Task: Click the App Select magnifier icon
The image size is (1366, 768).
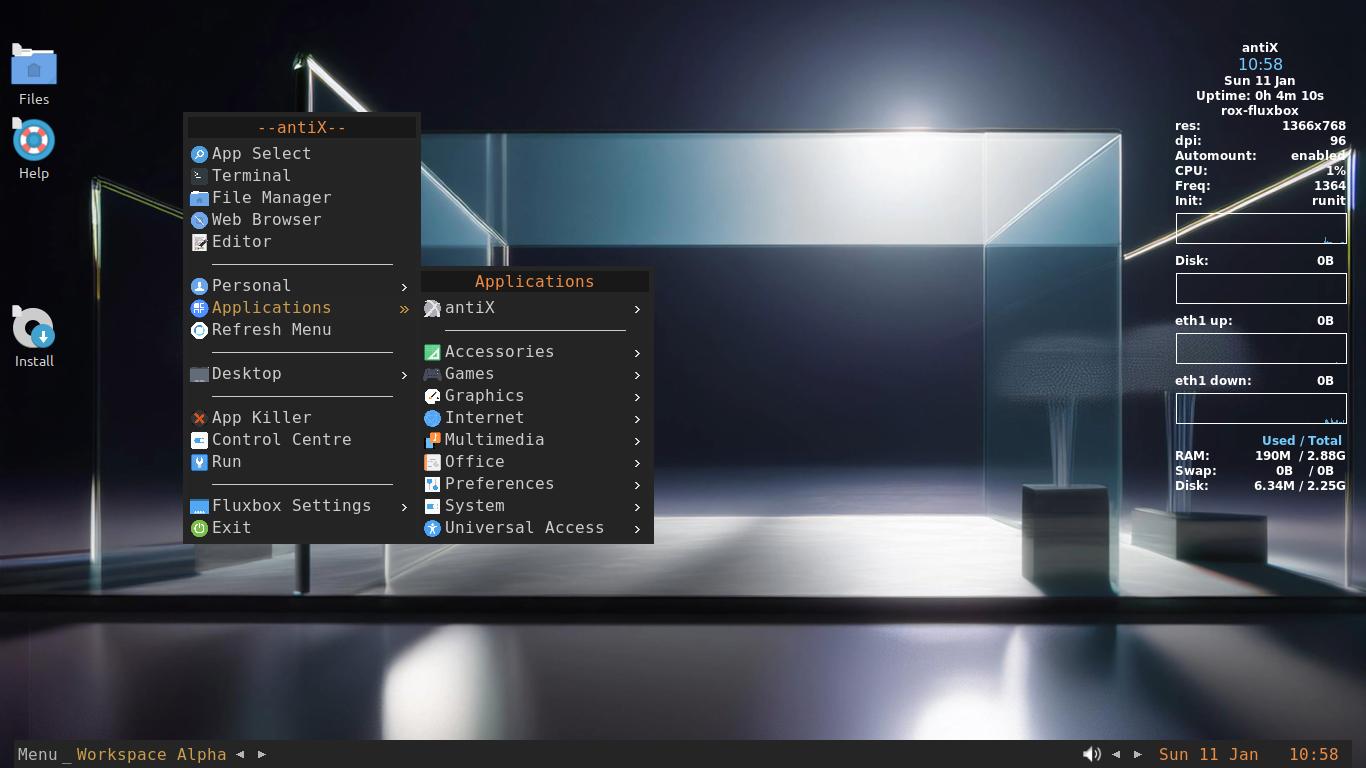Action: pyautogui.click(x=199, y=153)
